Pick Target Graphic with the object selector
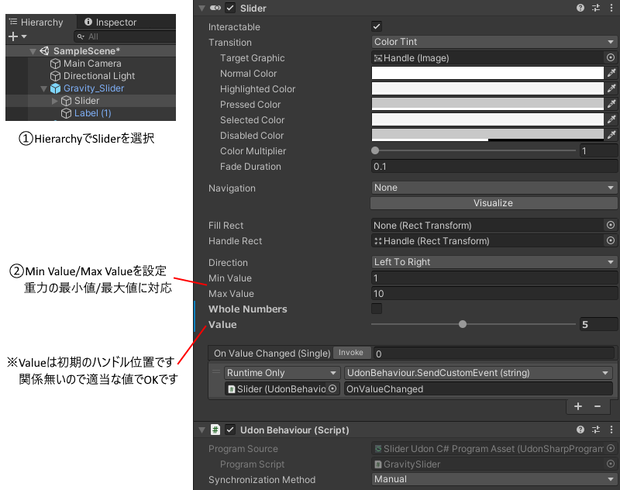 coord(611,58)
